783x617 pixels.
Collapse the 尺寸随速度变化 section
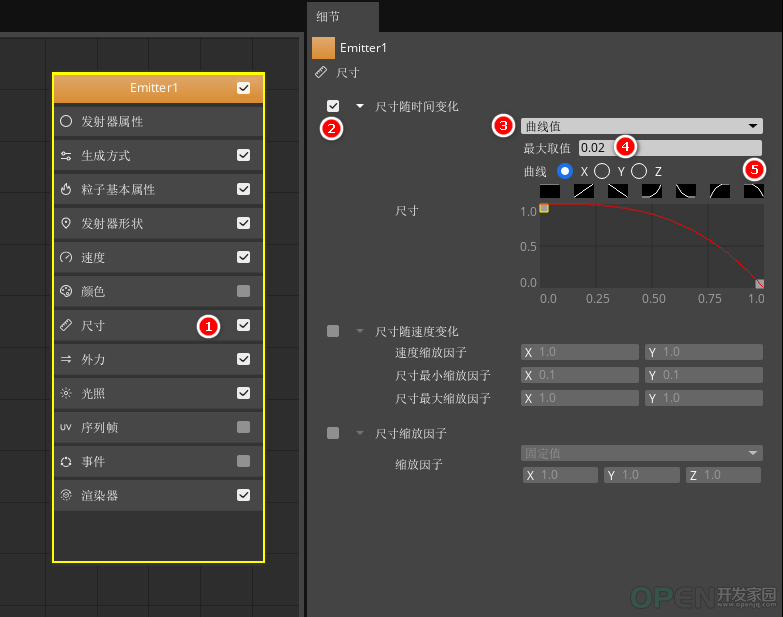pos(360,331)
